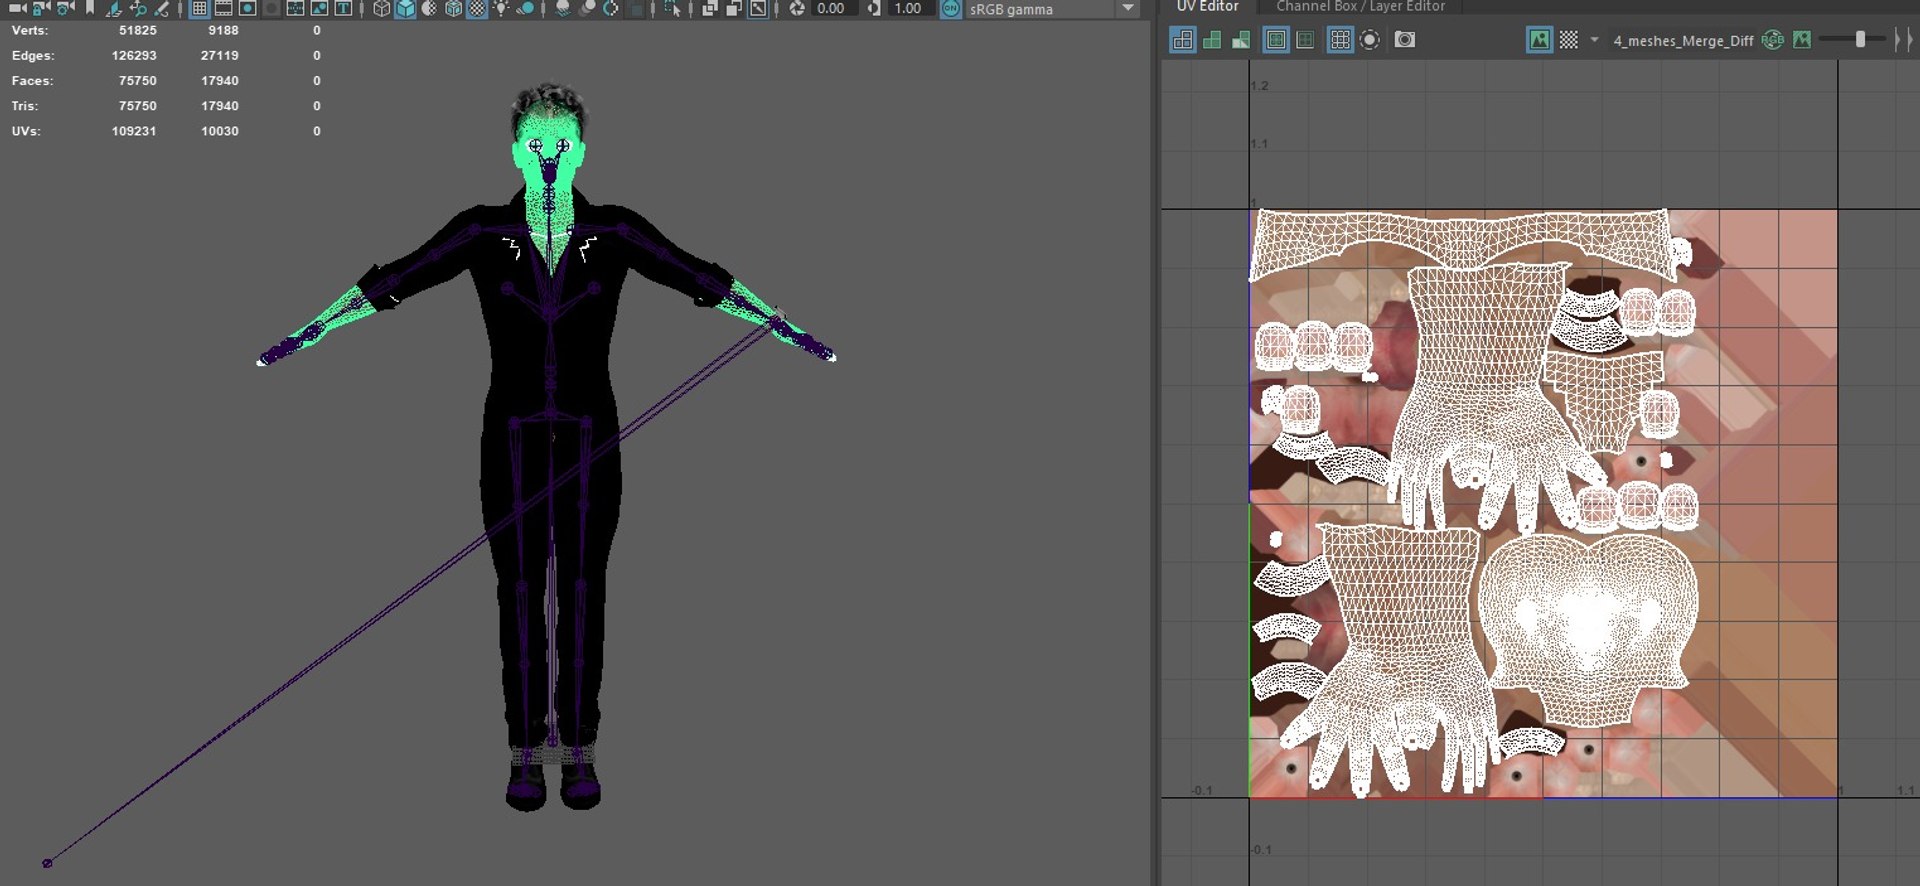Toggle the Checker Map icon in UV Editor
The height and width of the screenshot is (886, 1920).
1569,40
